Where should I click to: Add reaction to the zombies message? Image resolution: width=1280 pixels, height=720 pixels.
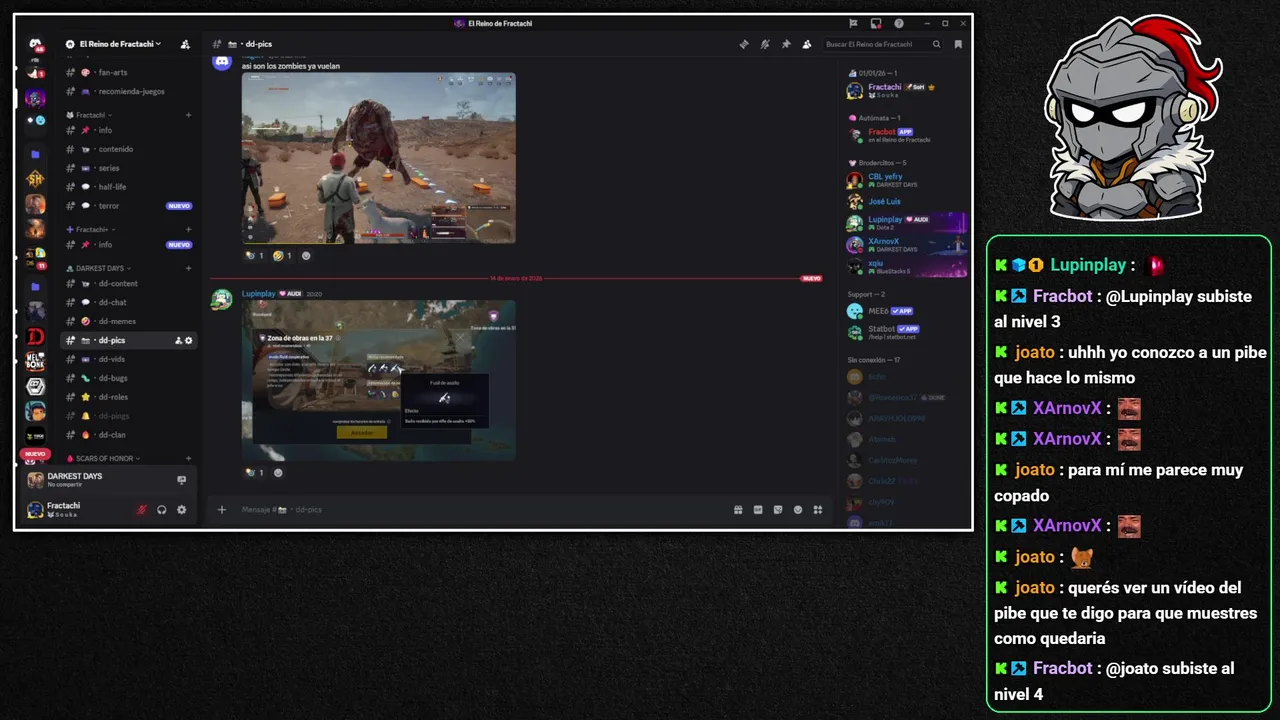(306, 256)
